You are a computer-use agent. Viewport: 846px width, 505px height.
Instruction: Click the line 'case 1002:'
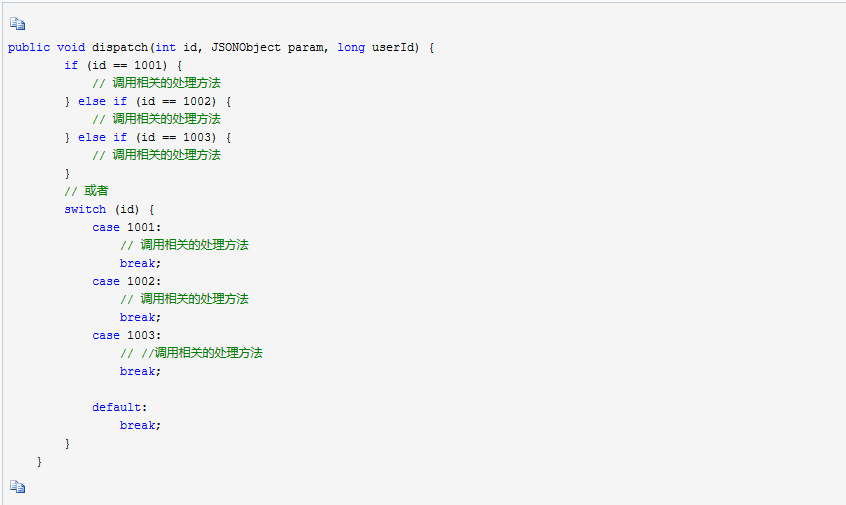point(127,282)
